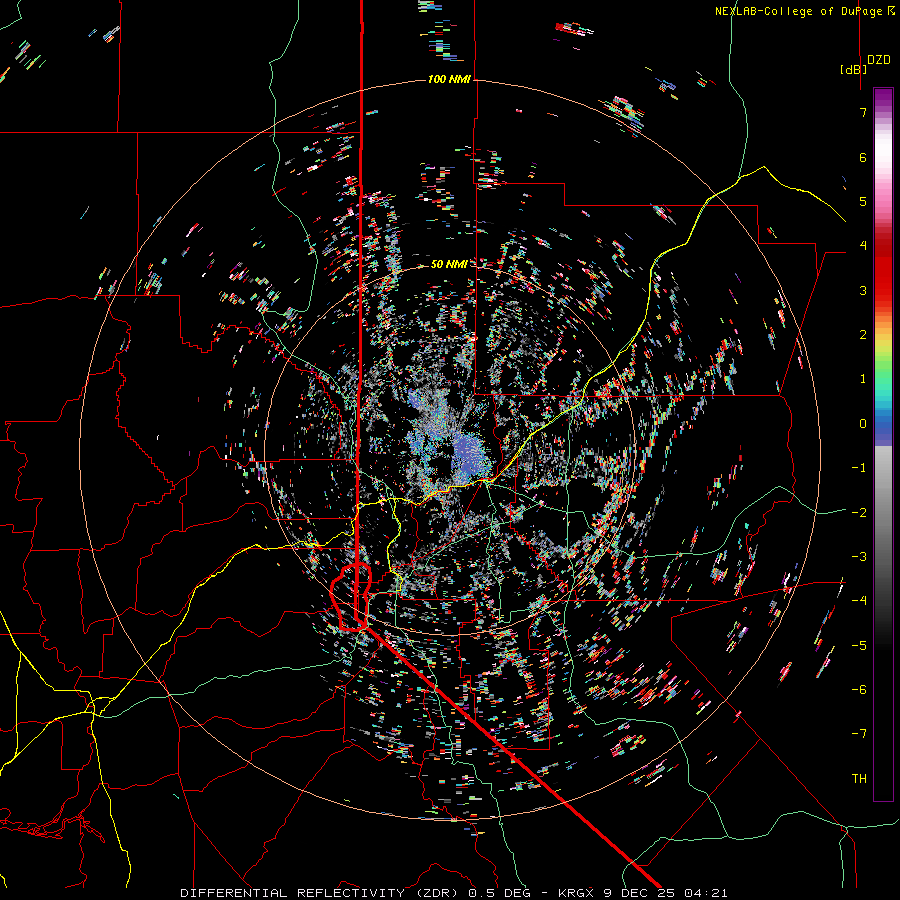Viewport: 900px width, 900px height.
Task: Click the DZD label above the color scale
Action: pyautogui.click(x=879, y=60)
